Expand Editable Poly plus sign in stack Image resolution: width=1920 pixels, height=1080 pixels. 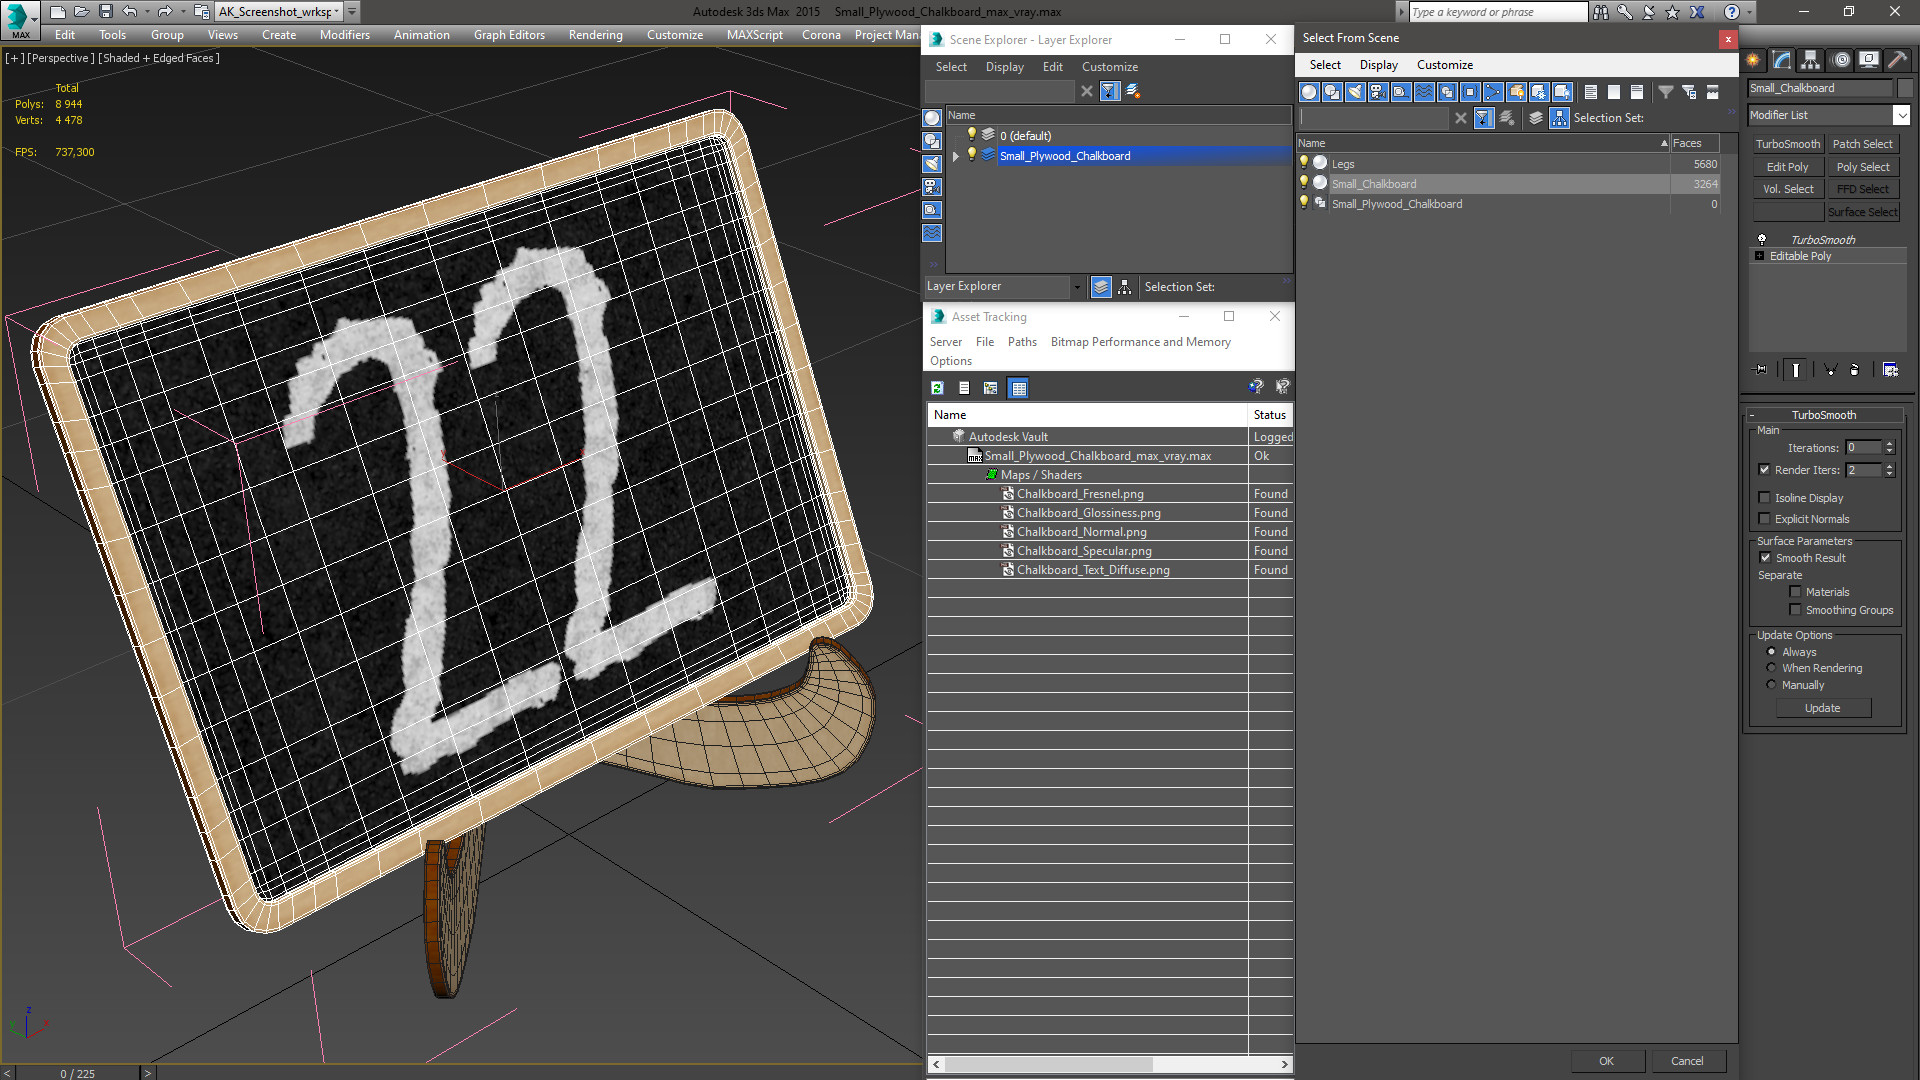(1760, 256)
